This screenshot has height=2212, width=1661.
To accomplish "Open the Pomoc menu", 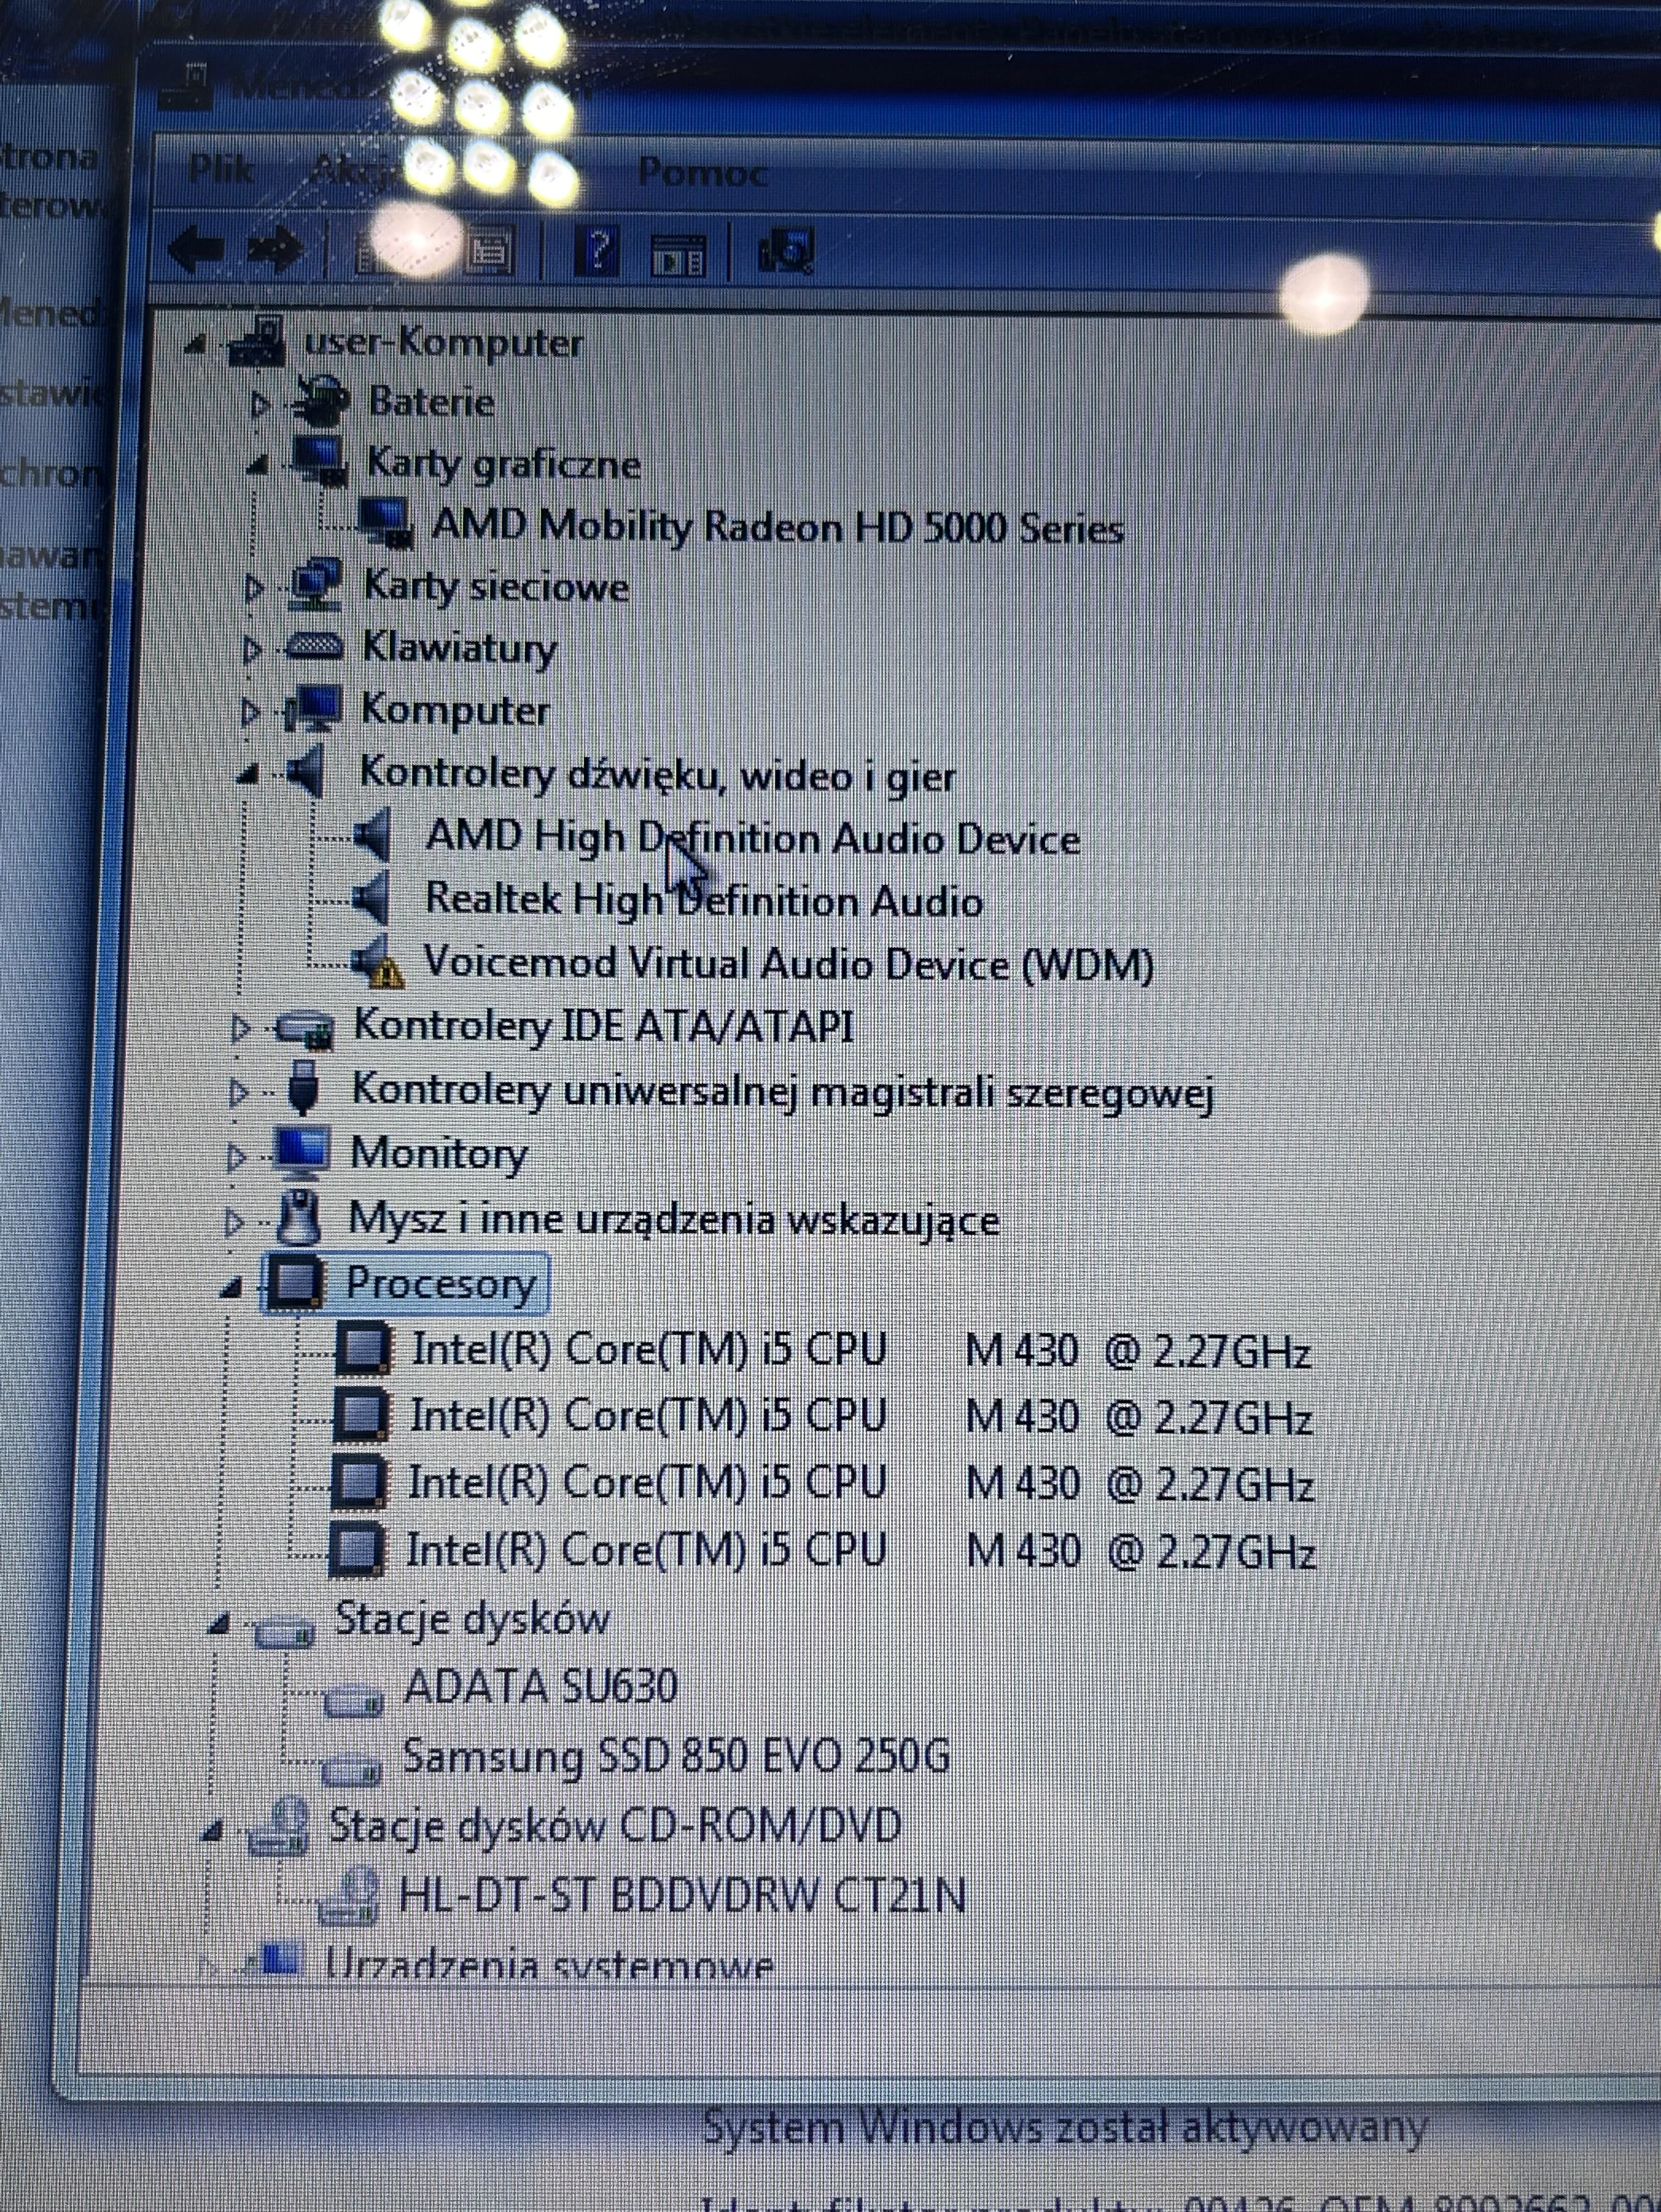I will [703, 172].
